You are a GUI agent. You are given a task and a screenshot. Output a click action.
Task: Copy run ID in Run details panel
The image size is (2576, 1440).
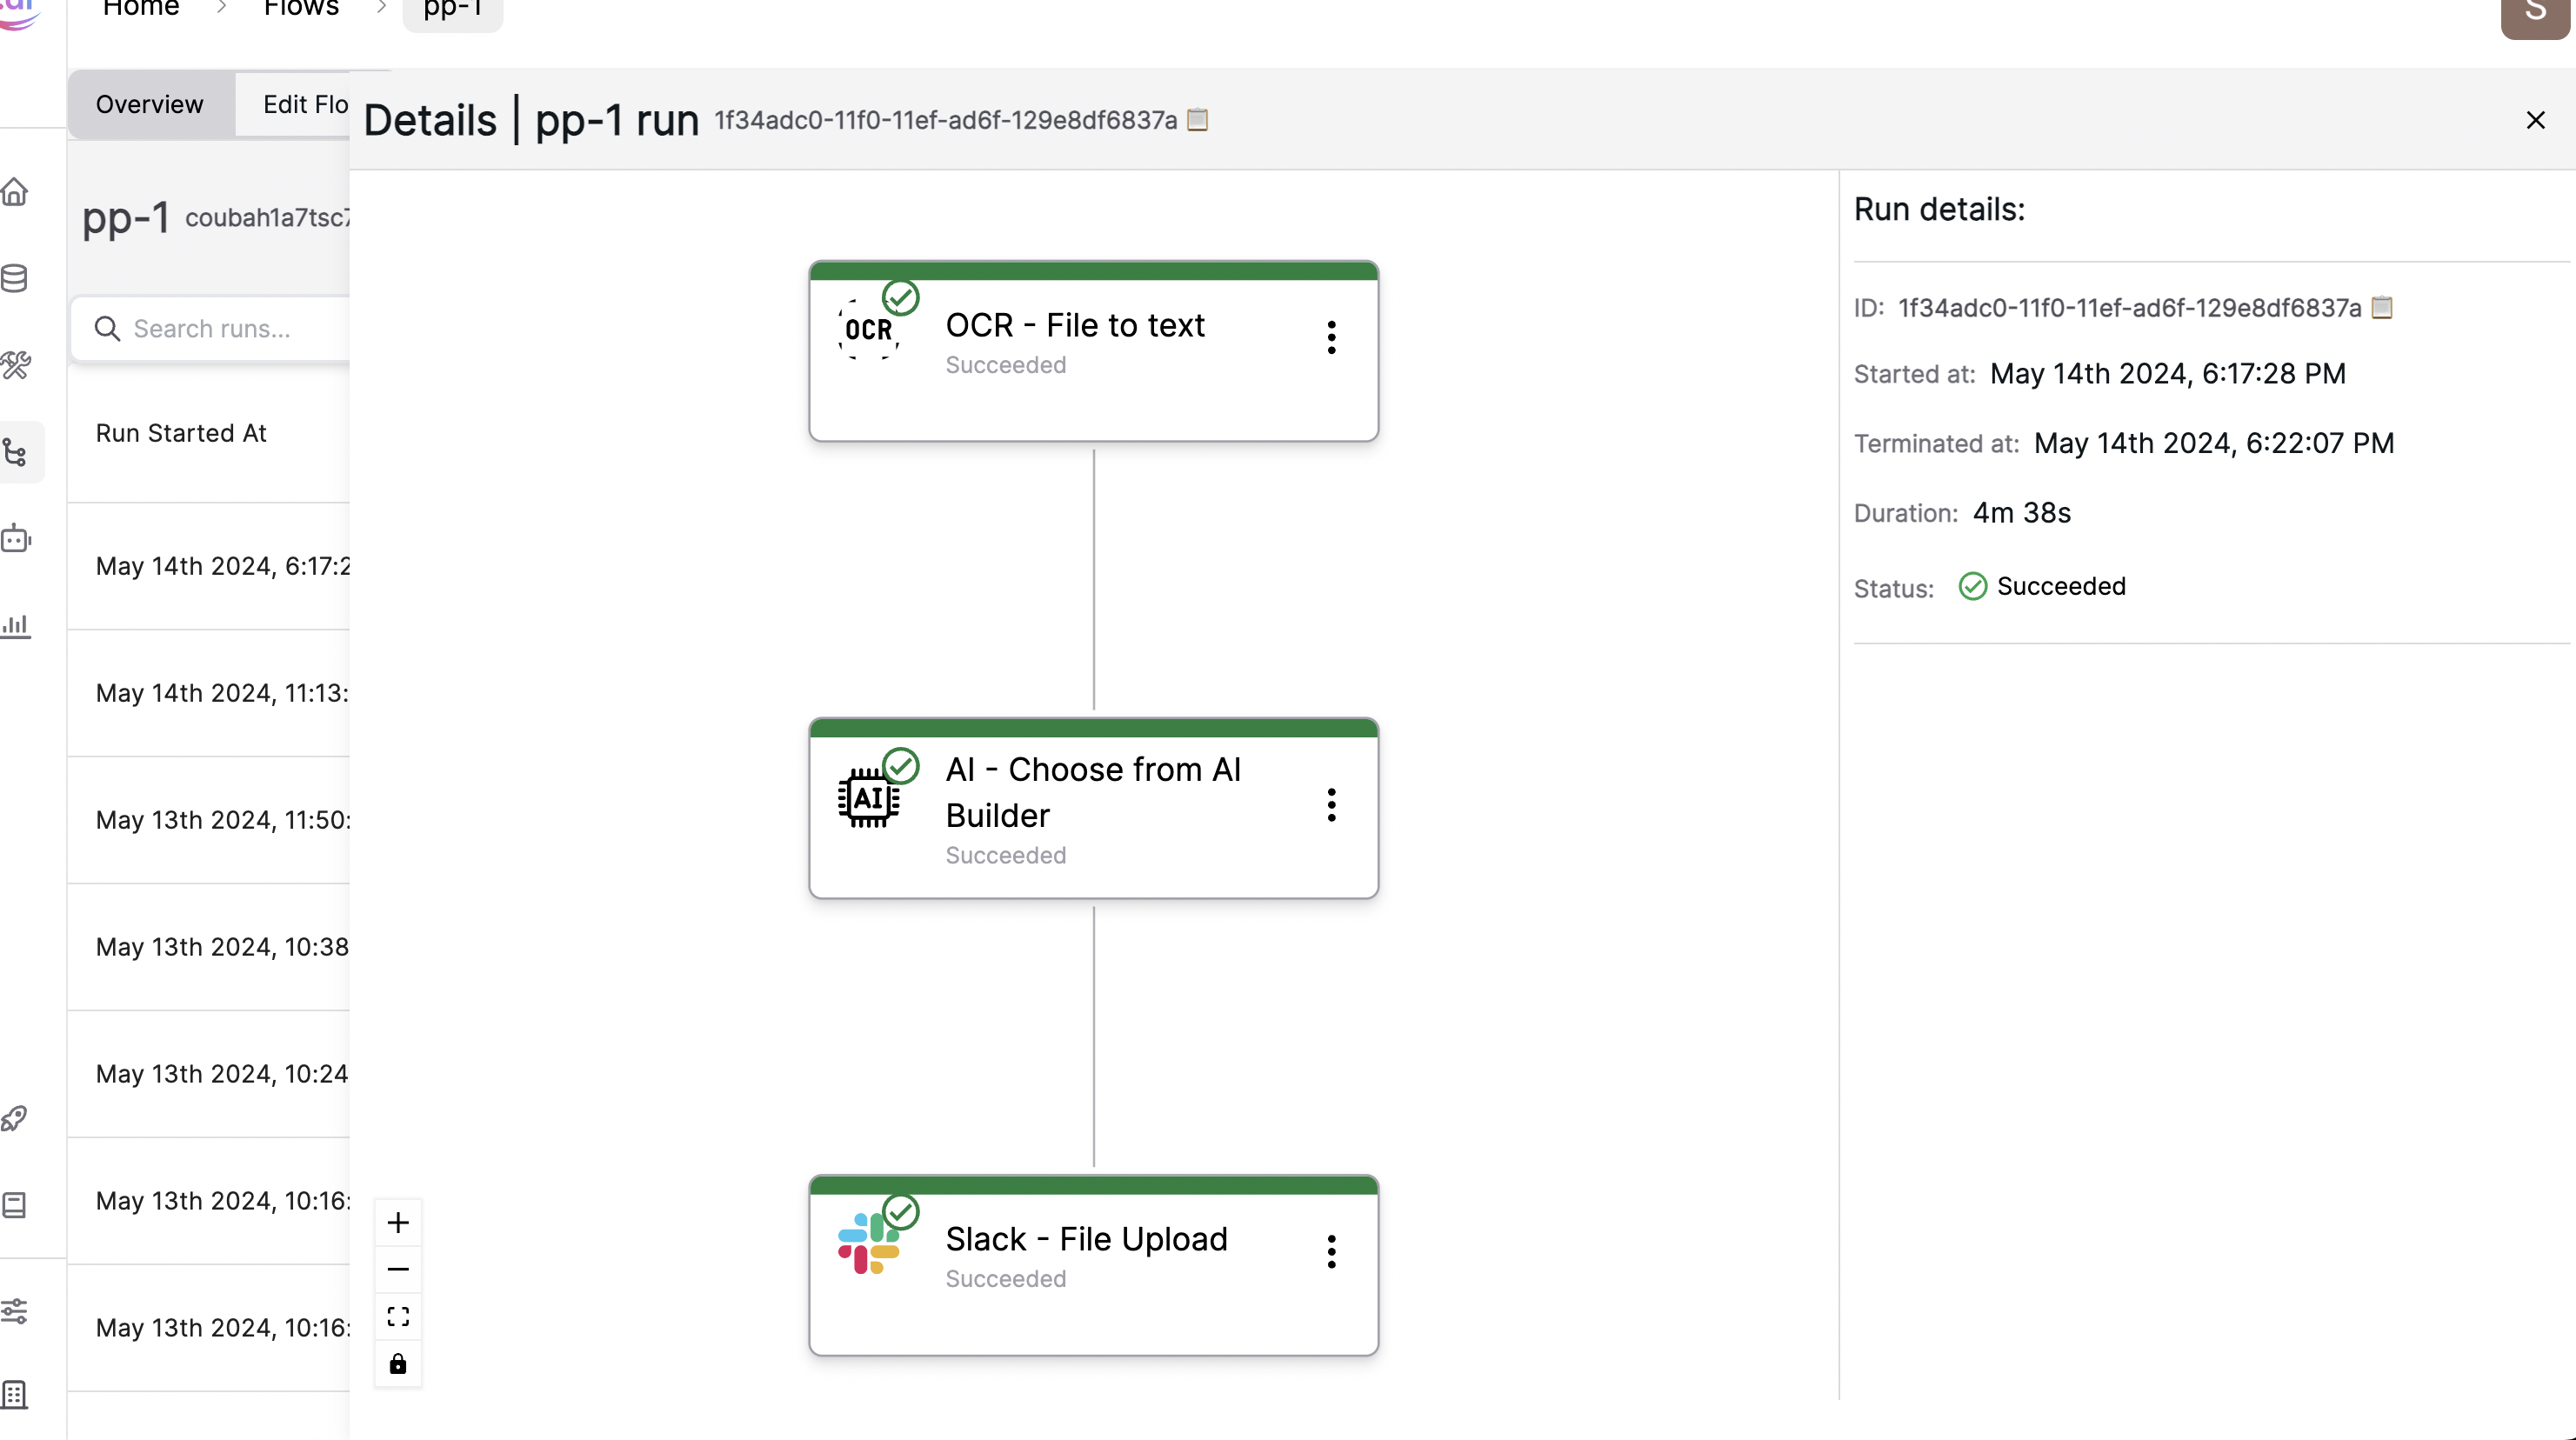click(x=2382, y=307)
